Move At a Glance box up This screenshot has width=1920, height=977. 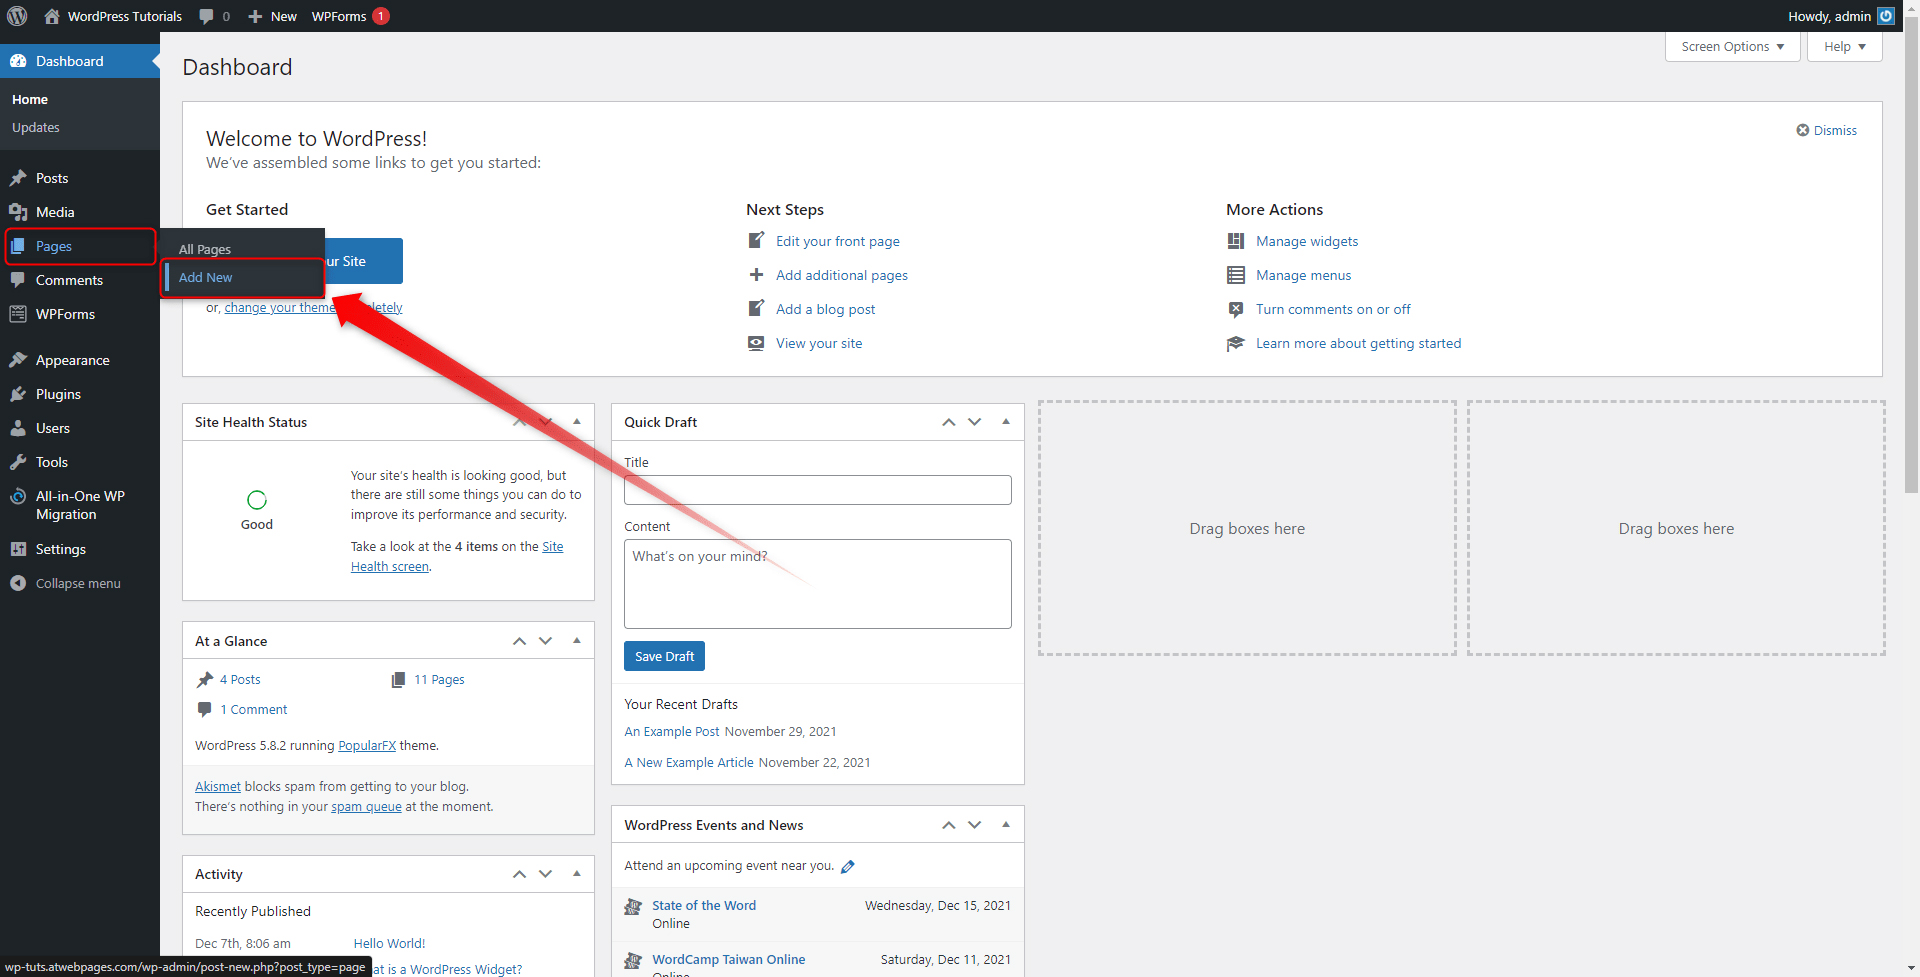pyautogui.click(x=519, y=641)
